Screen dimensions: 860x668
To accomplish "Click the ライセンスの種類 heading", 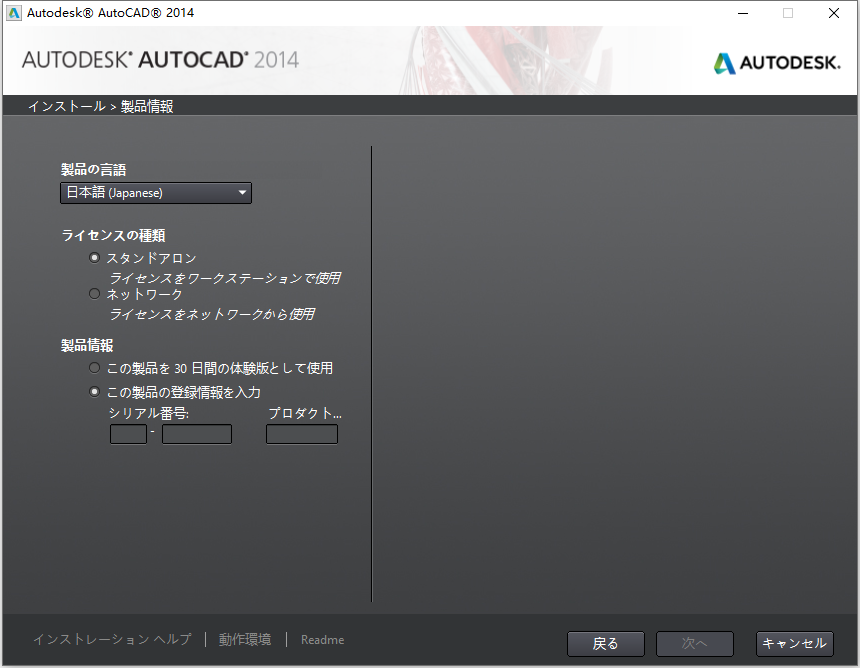I will click(114, 235).
